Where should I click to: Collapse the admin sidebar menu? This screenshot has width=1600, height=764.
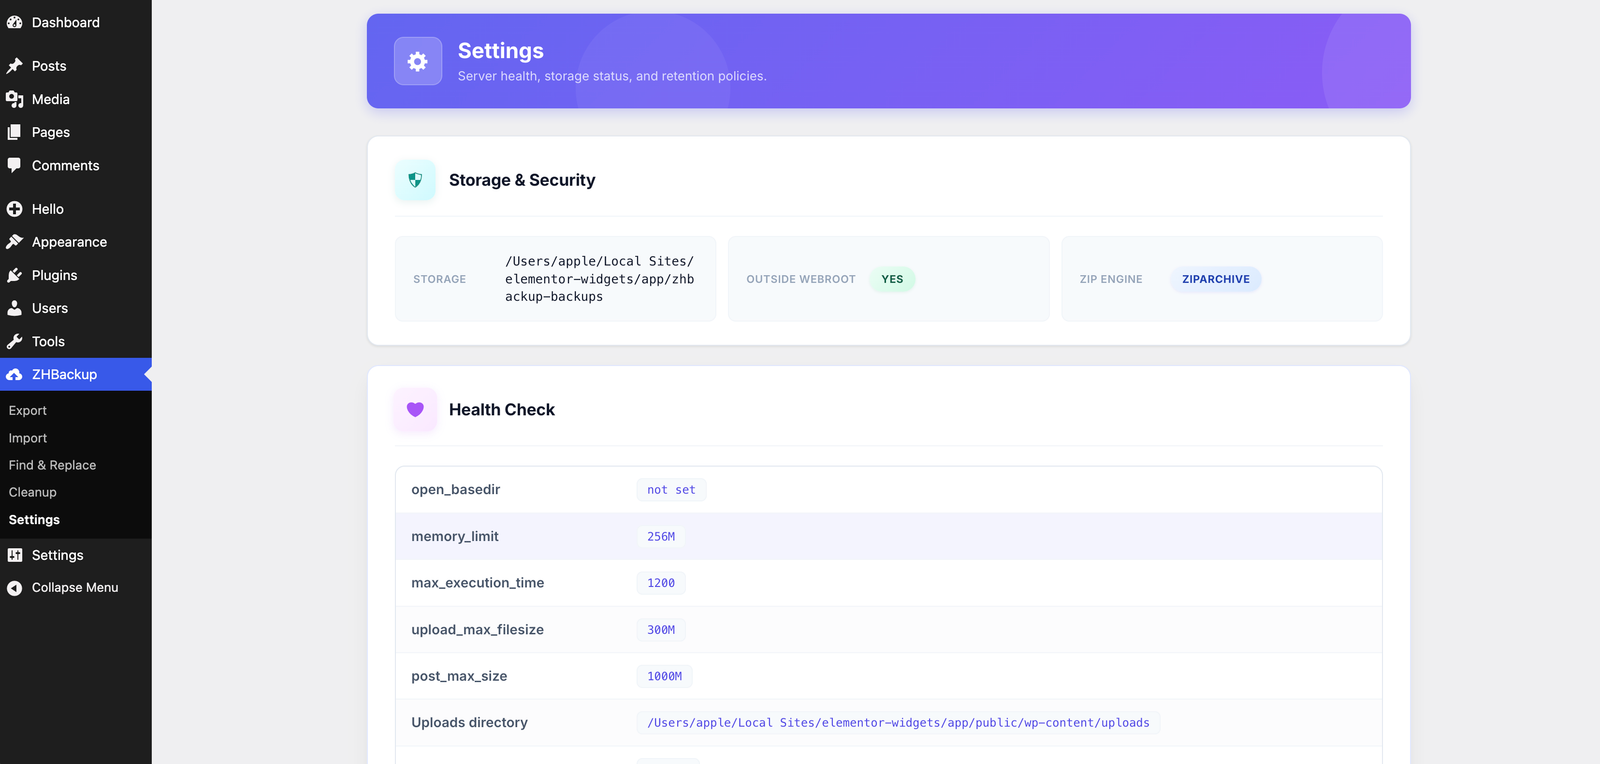pos(76,588)
